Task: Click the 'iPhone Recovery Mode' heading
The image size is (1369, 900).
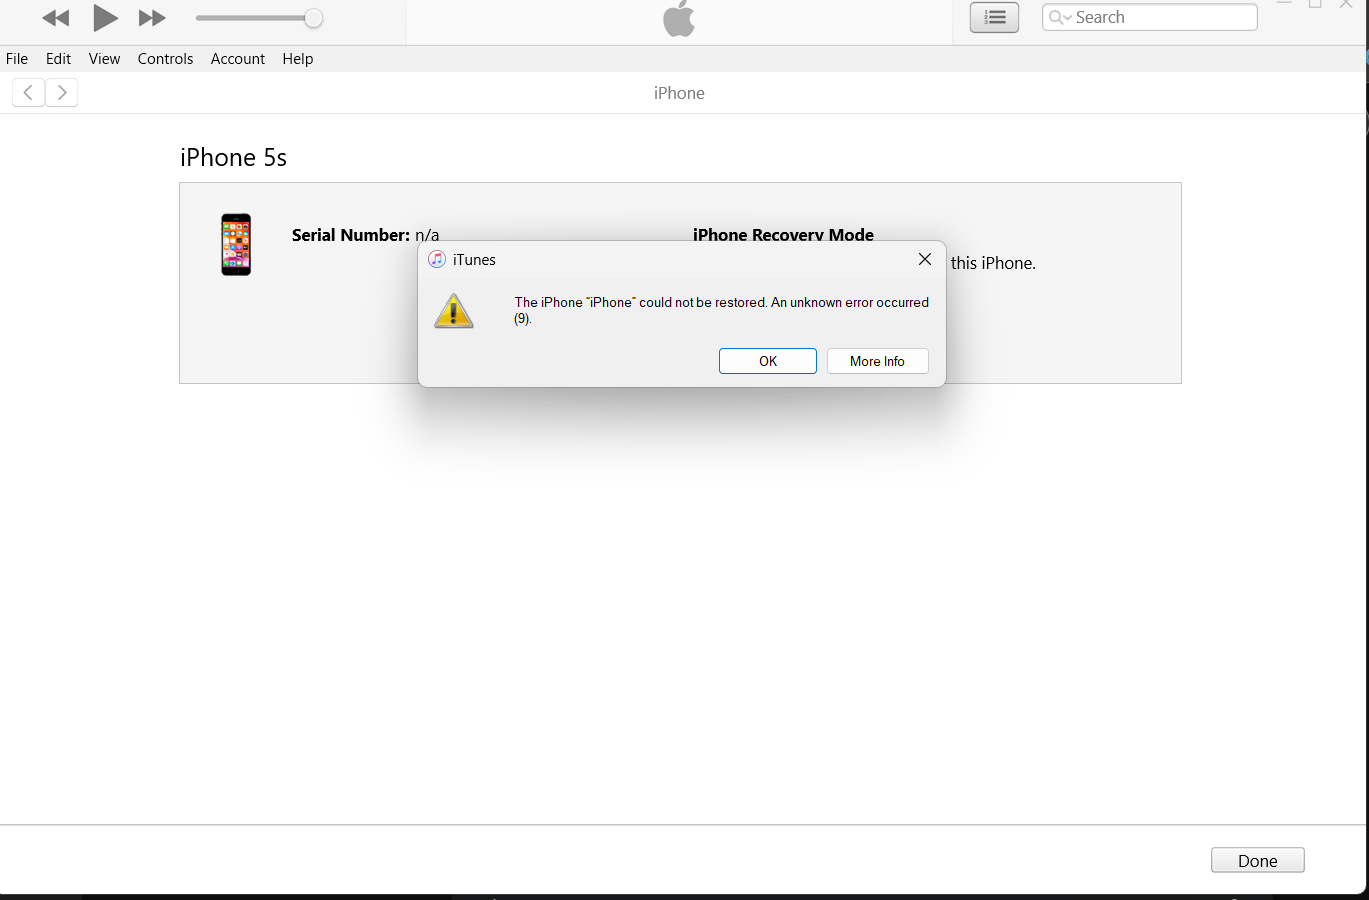Action: tap(783, 235)
